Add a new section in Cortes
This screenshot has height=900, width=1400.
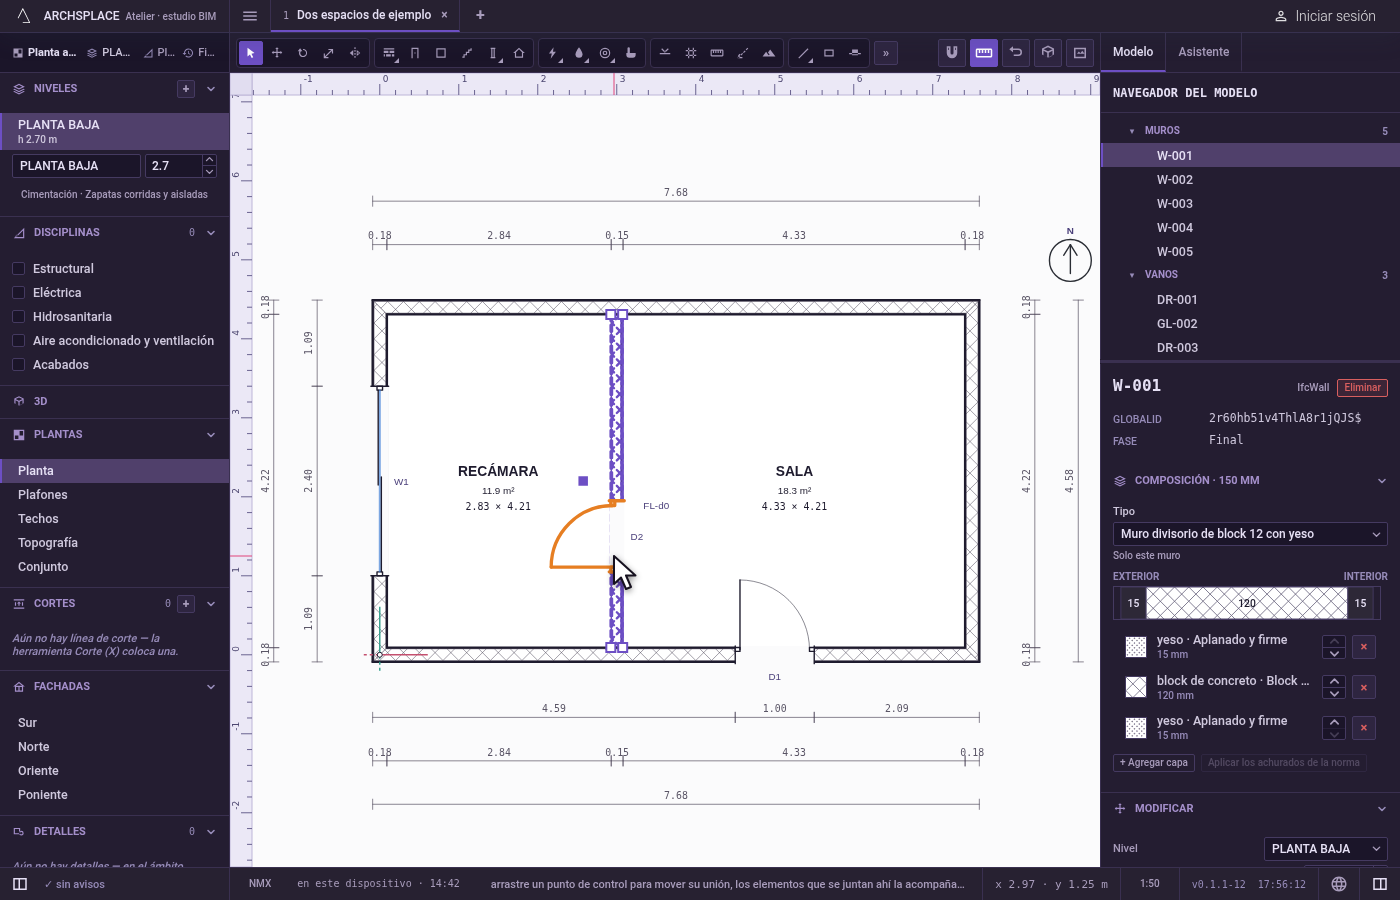coord(186,604)
